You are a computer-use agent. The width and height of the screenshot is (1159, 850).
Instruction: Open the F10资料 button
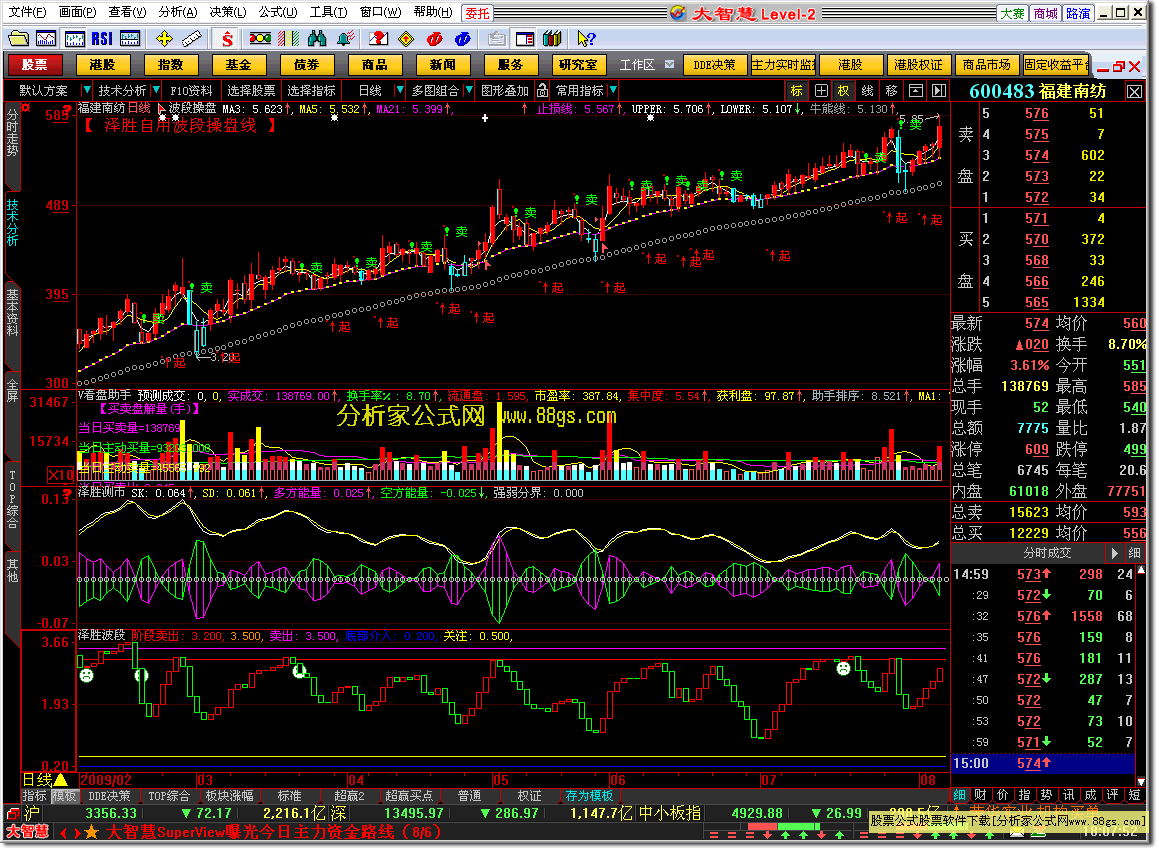point(191,90)
